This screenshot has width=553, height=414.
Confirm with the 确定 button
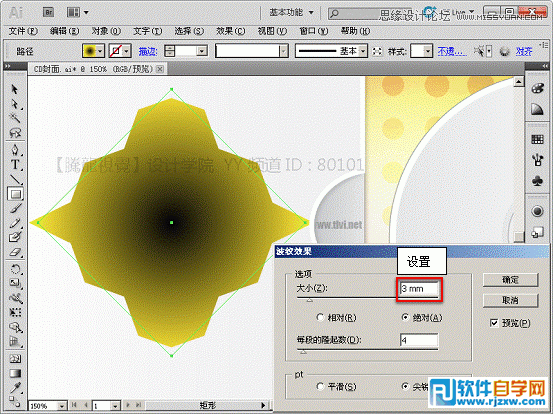click(x=510, y=280)
